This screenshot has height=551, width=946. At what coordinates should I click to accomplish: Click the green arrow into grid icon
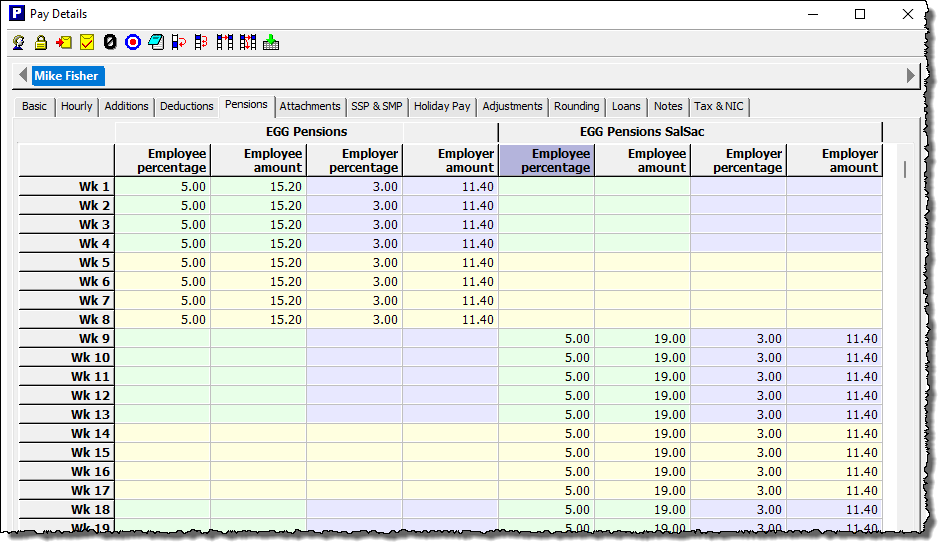[x=271, y=43]
